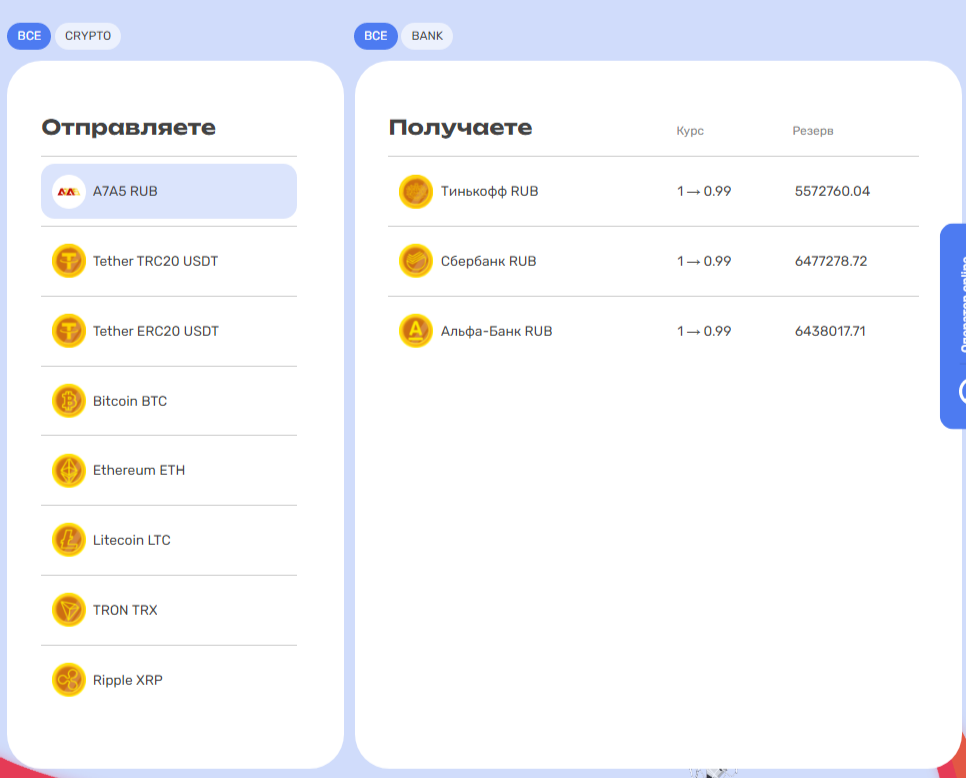Select the ВСЕ tab above Отправляете

pos(29,36)
